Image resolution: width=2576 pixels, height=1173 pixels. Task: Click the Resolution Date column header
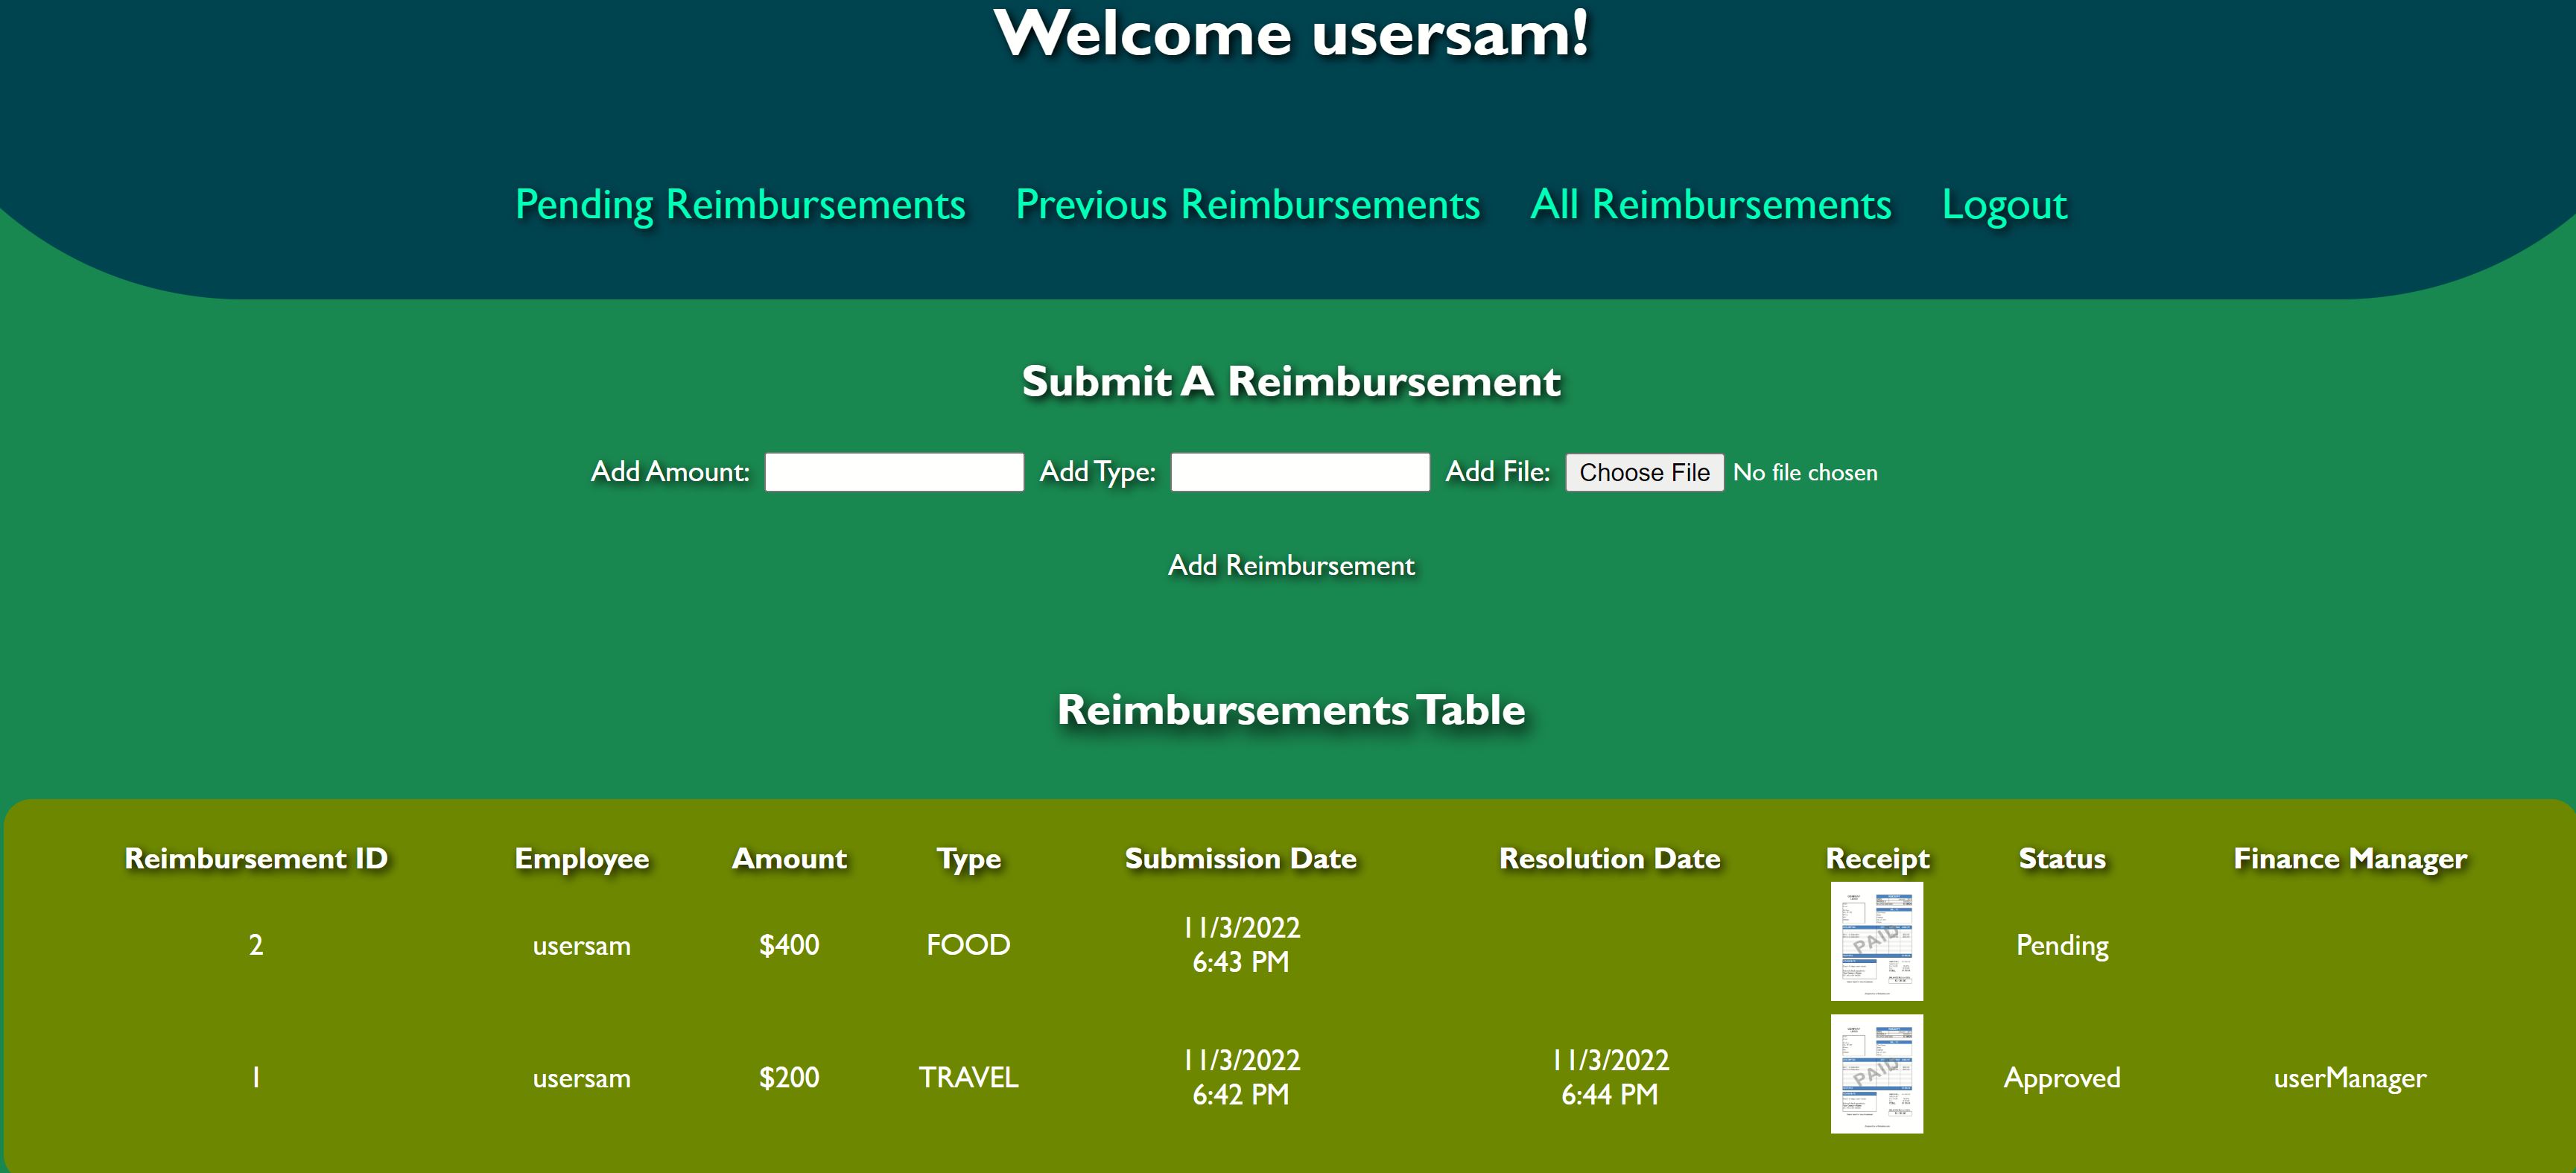(1609, 859)
